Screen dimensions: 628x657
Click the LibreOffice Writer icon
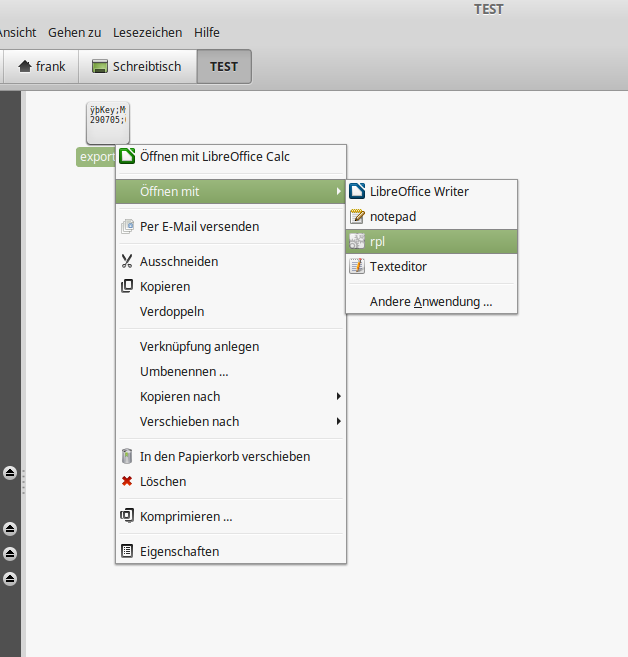coord(357,191)
